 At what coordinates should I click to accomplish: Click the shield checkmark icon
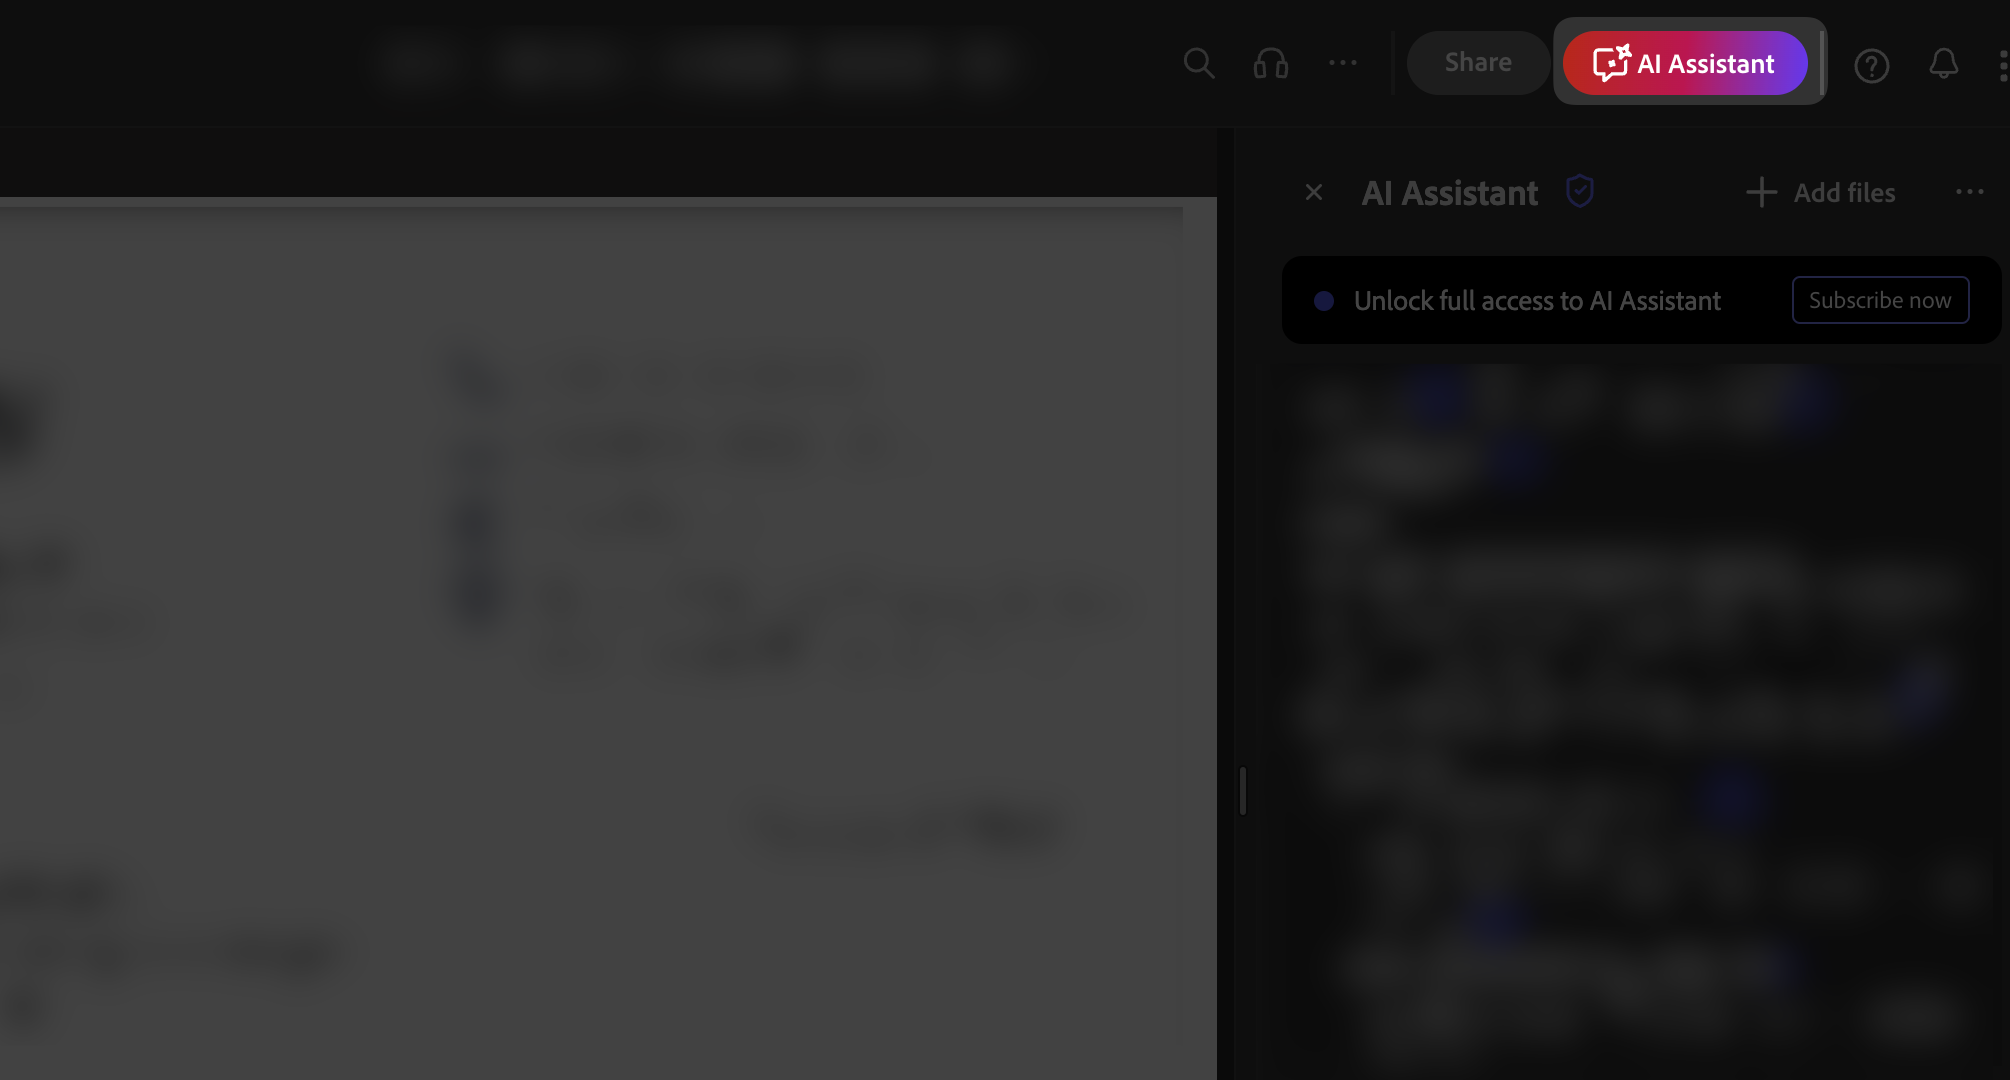coord(1580,191)
